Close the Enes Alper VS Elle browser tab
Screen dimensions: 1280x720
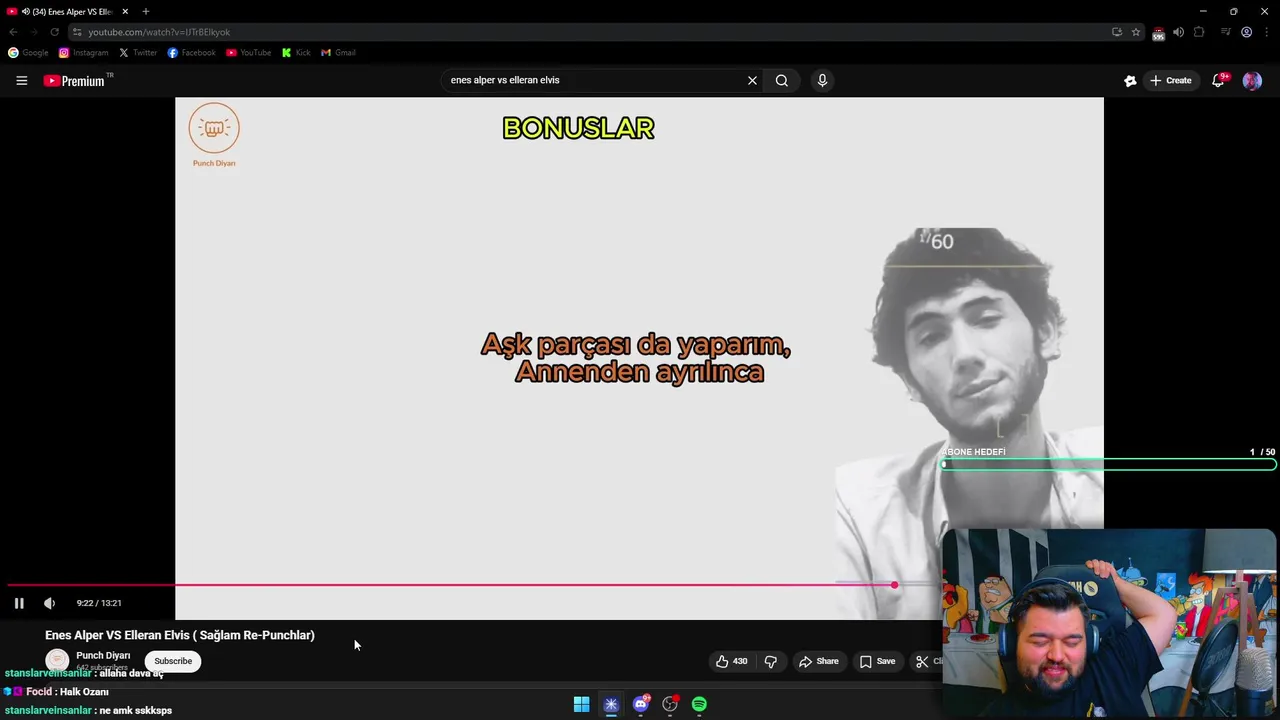coord(125,11)
